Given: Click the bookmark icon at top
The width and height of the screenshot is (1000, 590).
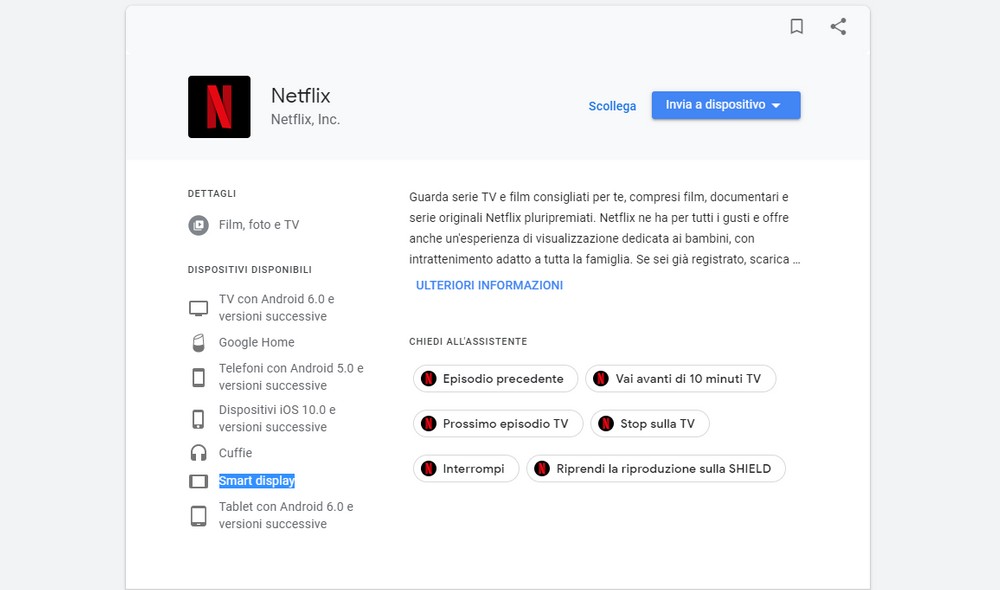Looking at the screenshot, I should point(796,27).
